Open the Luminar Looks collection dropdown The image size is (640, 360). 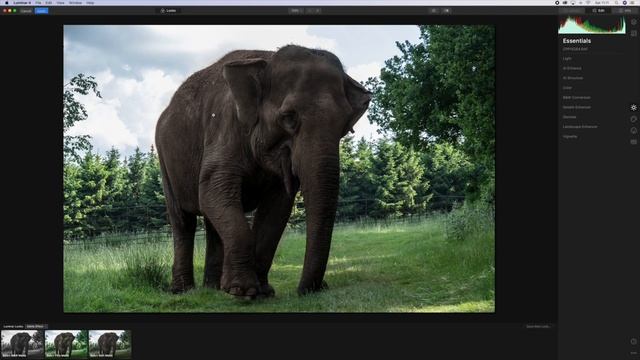36,327
